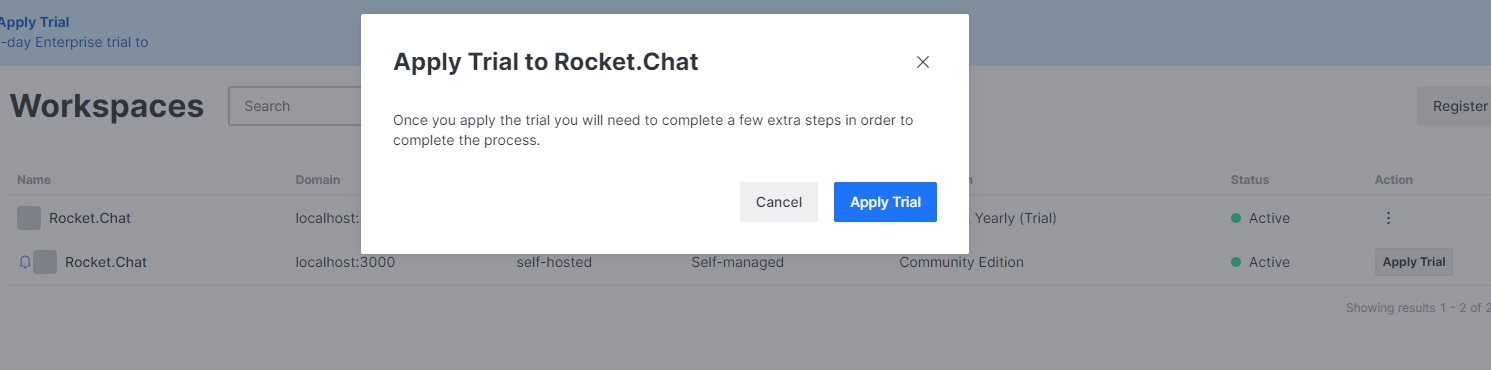Focus the Workspaces Search field
Image resolution: width=1491 pixels, height=370 pixels.
tap(295, 106)
